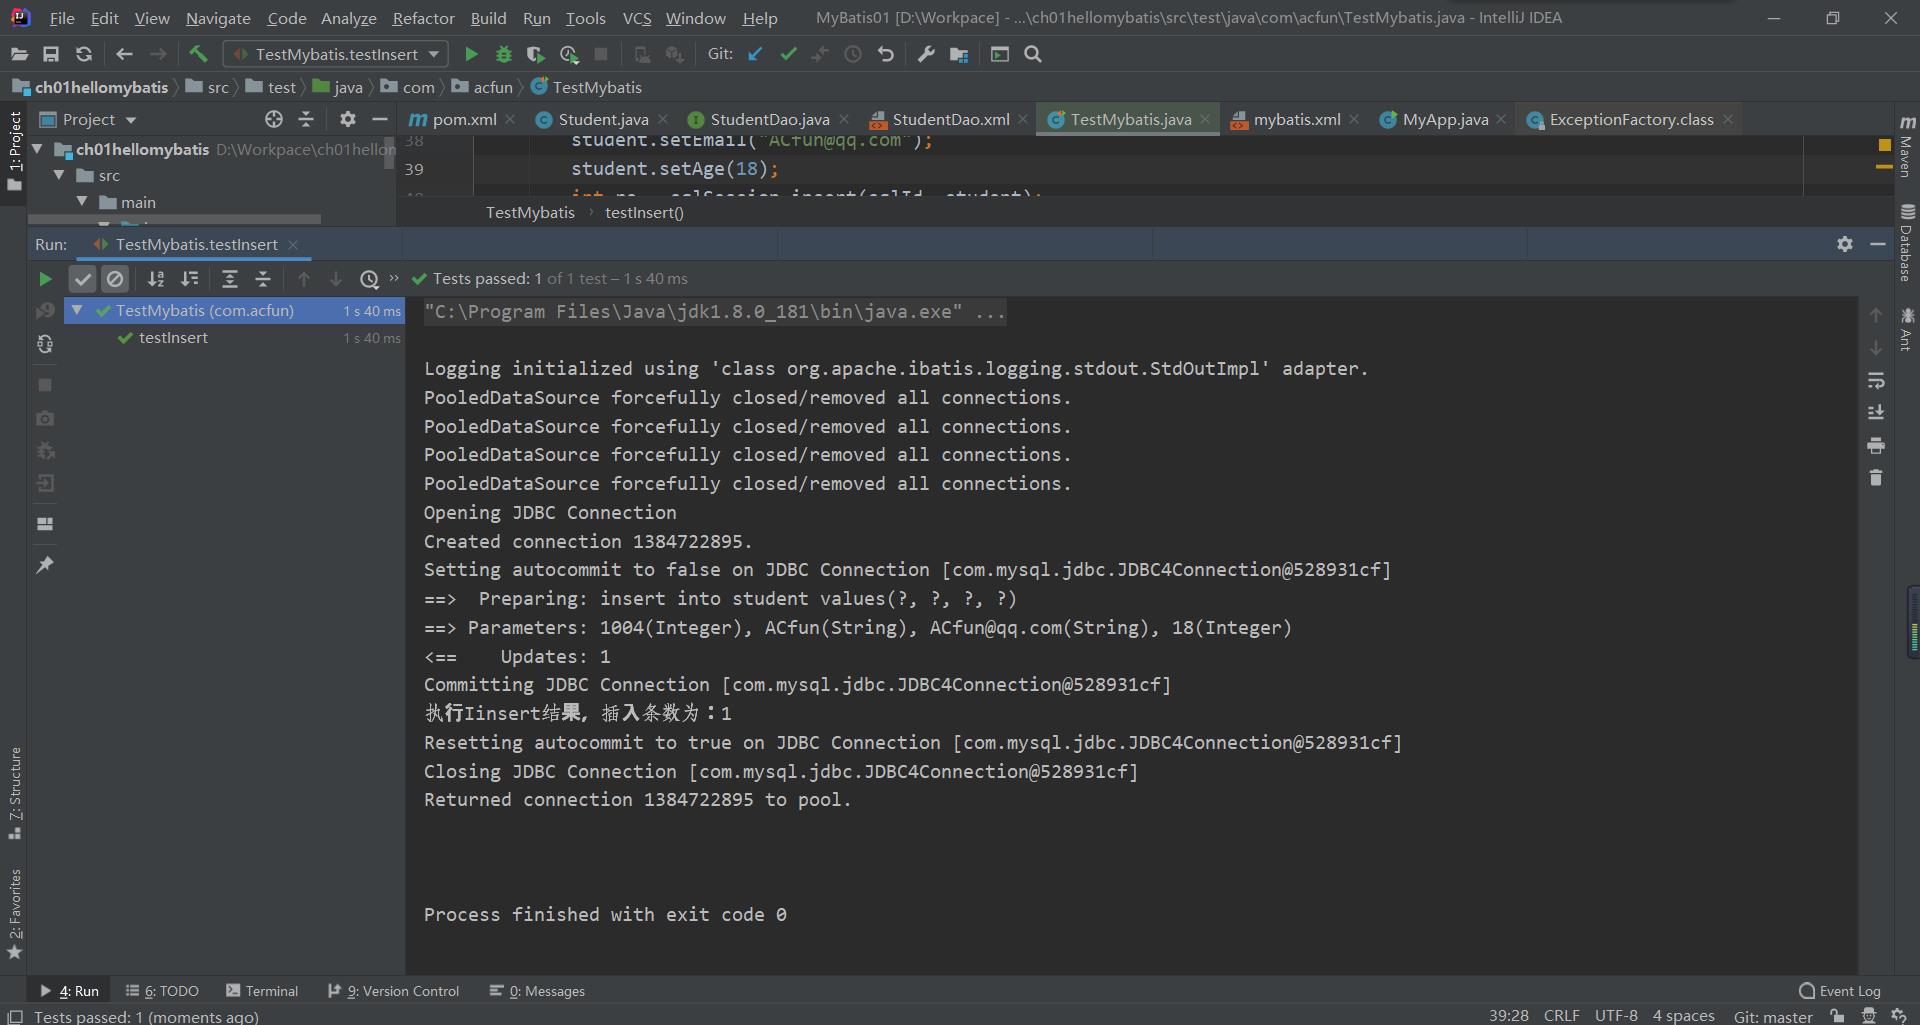Open the Refactor menu
The width and height of the screenshot is (1920, 1025).
pos(423,18)
